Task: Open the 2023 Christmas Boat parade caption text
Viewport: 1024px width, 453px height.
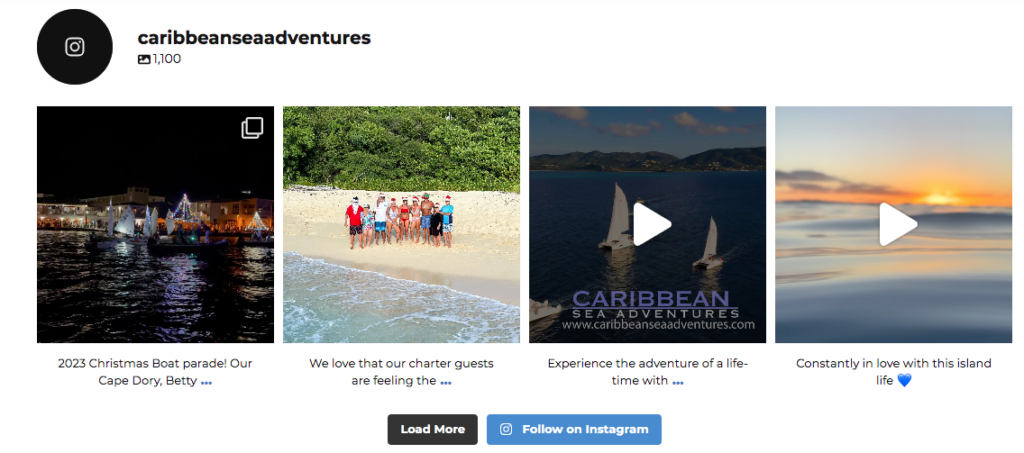Action: 155,372
